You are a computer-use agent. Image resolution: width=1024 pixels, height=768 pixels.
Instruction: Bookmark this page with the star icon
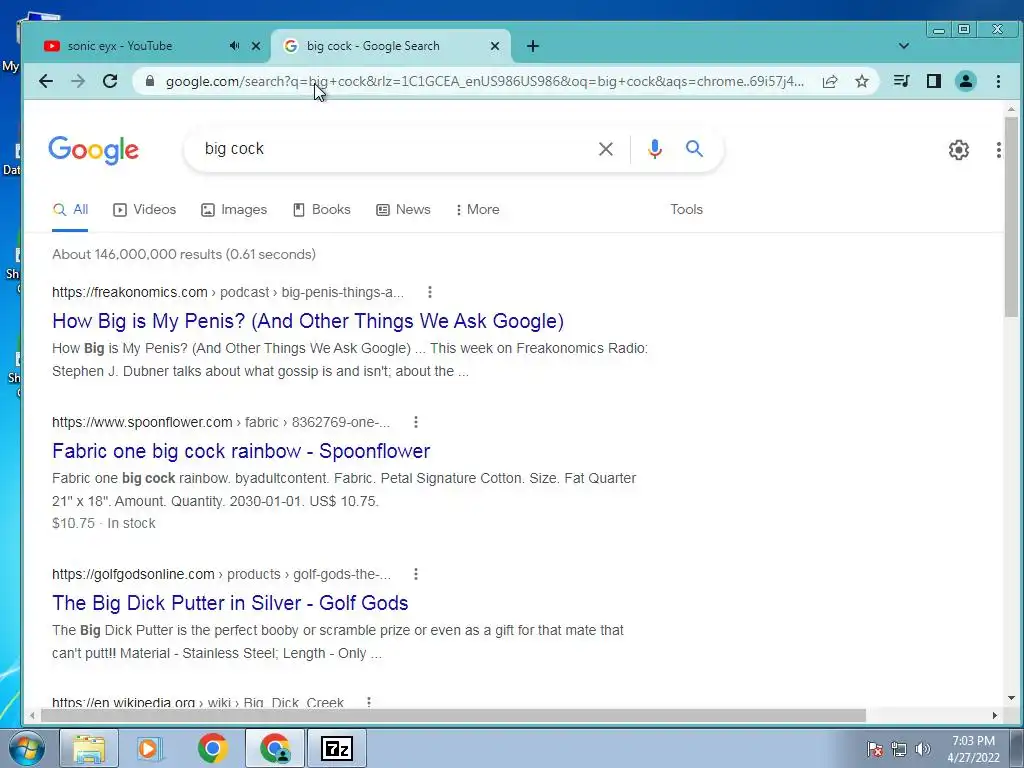pyautogui.click(x=862, y=81)
